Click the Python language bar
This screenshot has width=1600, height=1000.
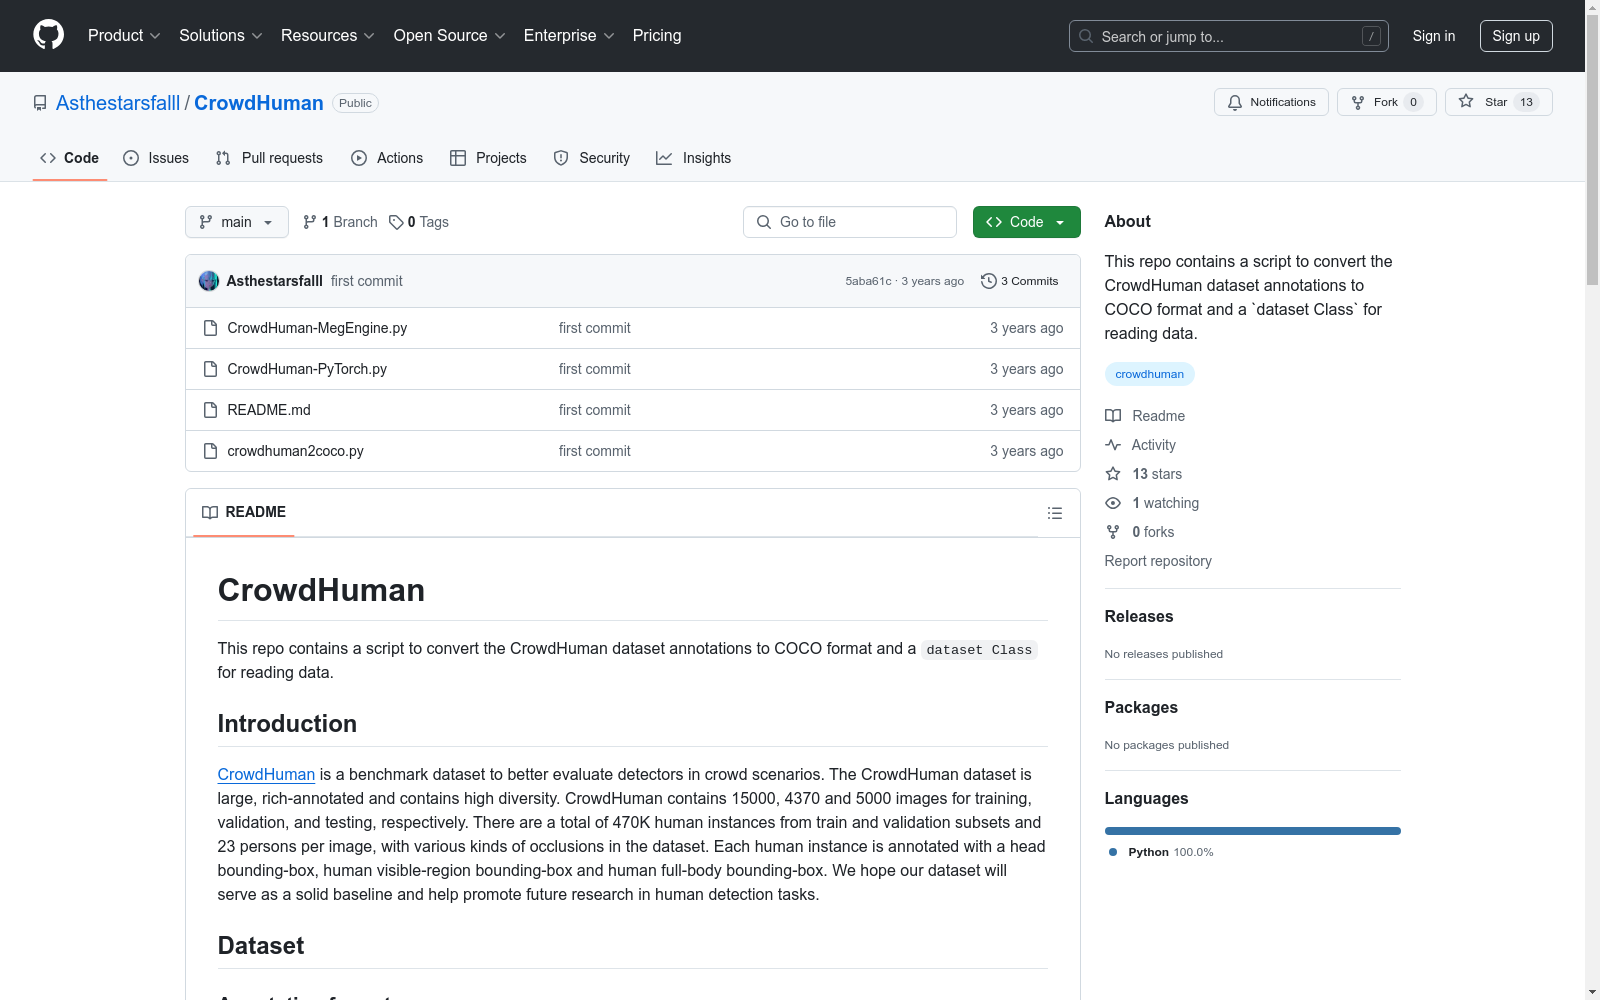click(1253, 831)
